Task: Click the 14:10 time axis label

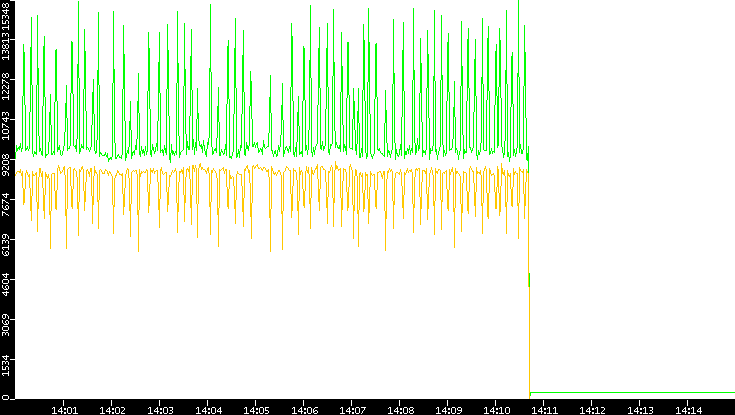Action: point(496,410)
